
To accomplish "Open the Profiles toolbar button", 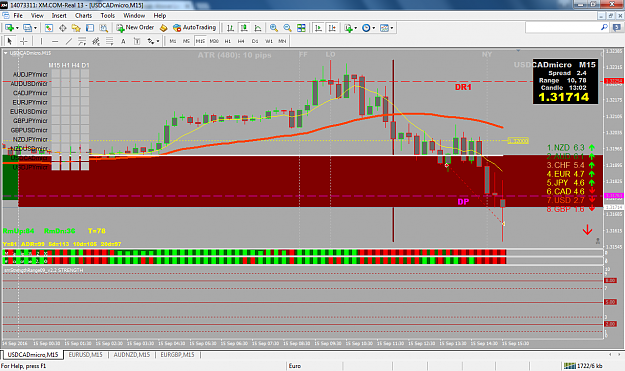I will coord(28,28).
